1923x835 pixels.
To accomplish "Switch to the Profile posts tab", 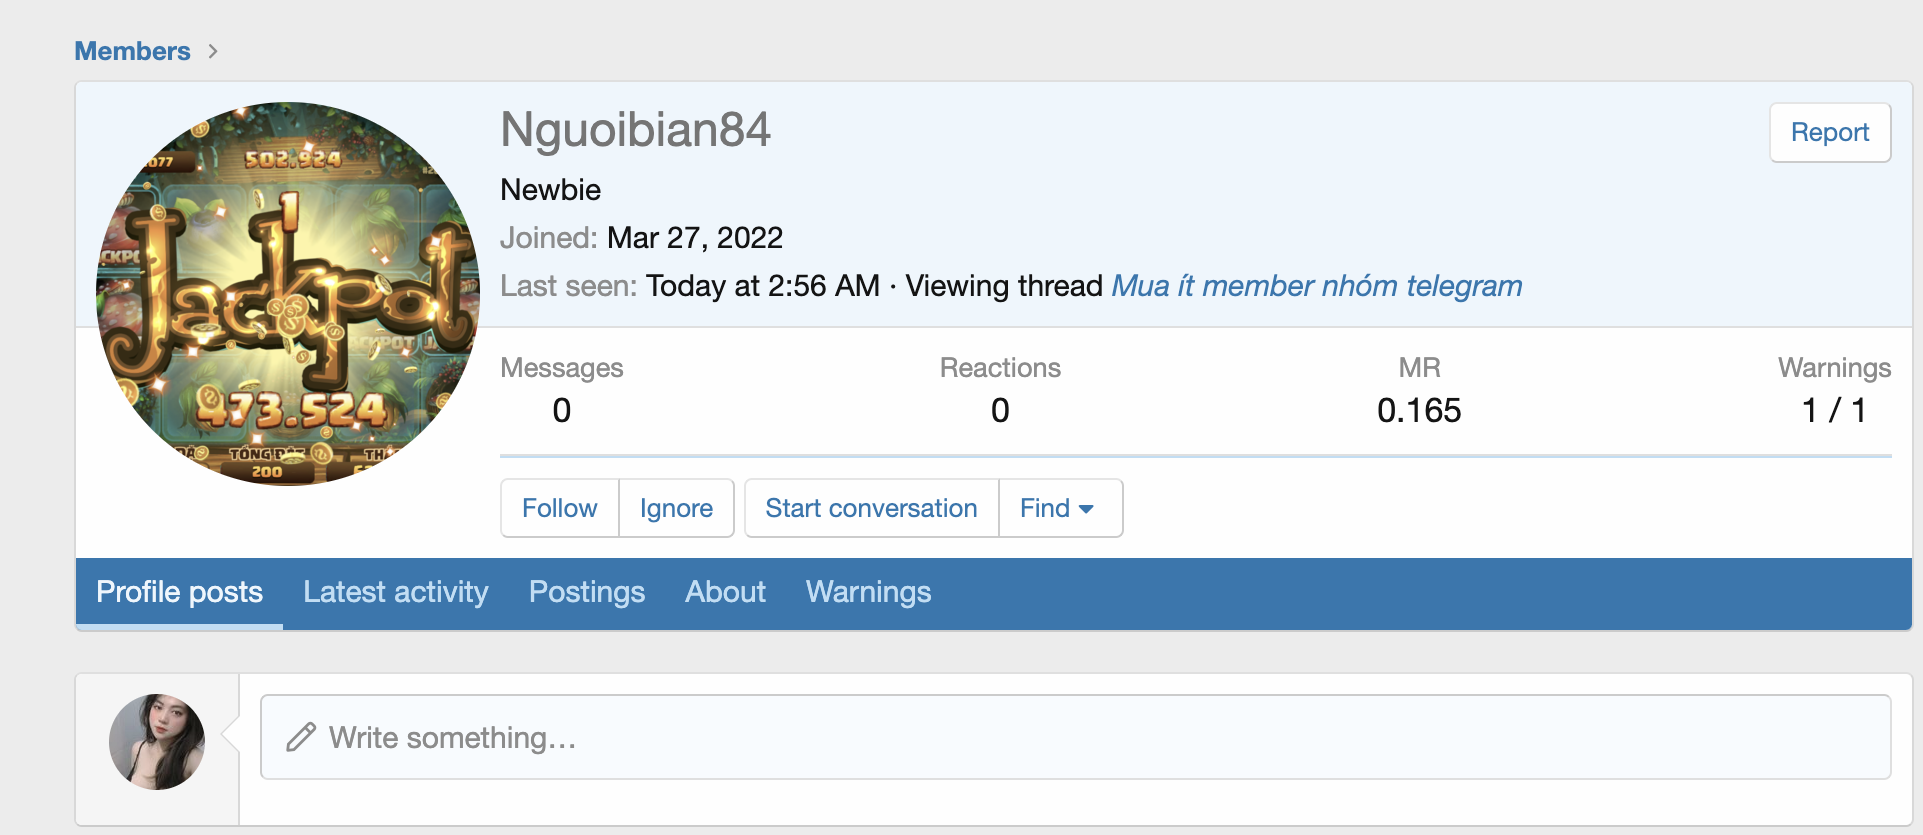I will click(180, 592).
